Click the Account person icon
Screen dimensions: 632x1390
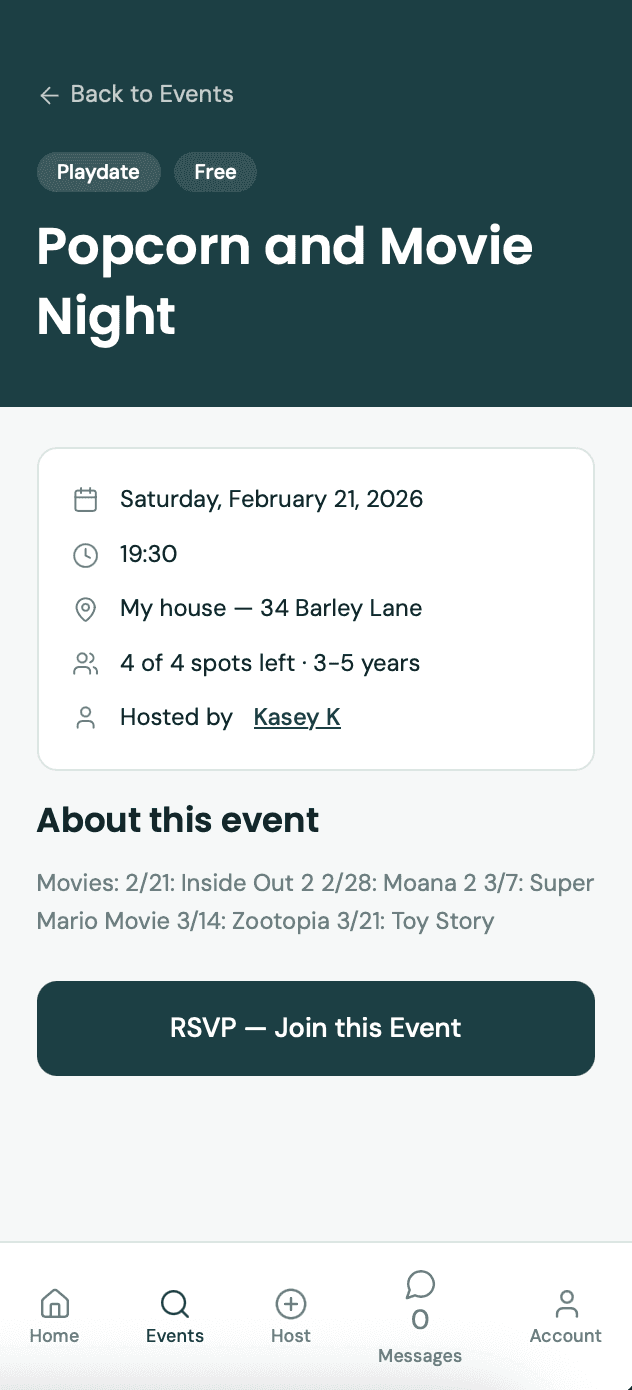pos(566,1303)
